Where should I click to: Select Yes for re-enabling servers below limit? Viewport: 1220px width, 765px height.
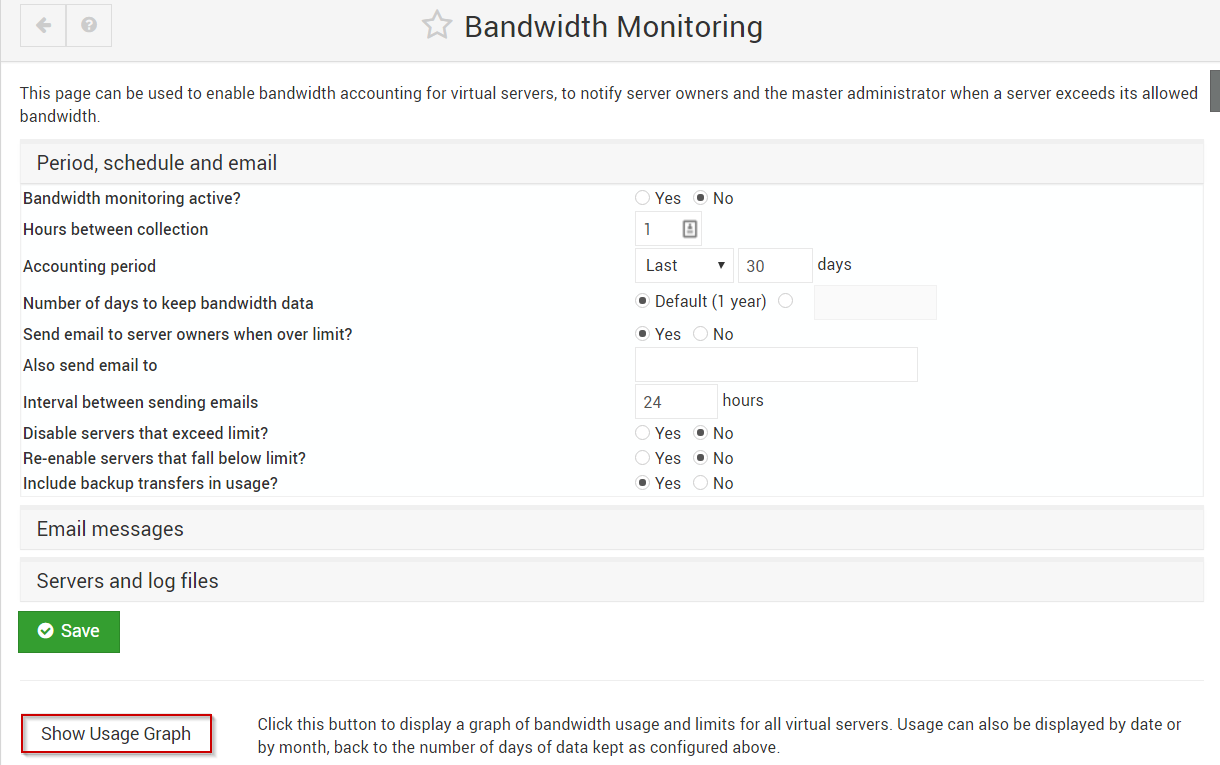643,458
